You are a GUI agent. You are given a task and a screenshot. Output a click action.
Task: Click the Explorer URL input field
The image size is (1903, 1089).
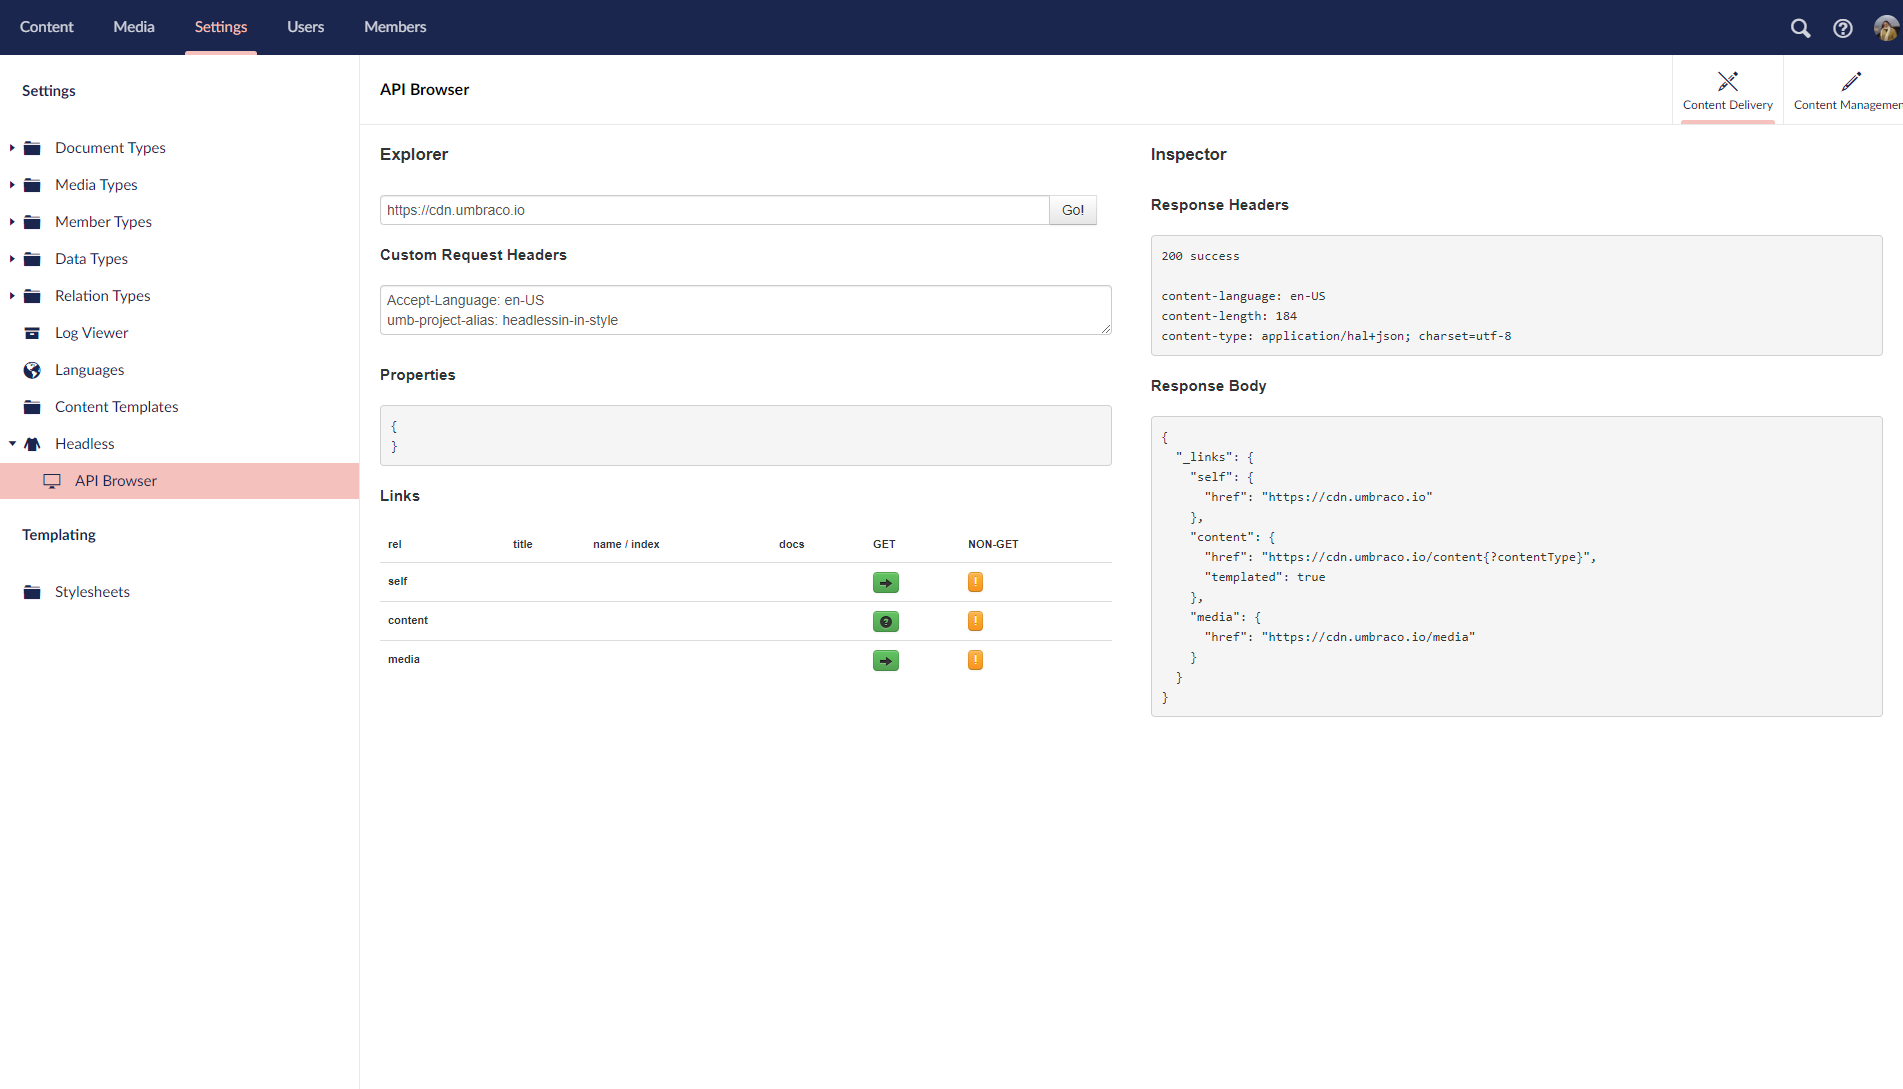pos(714,210)
